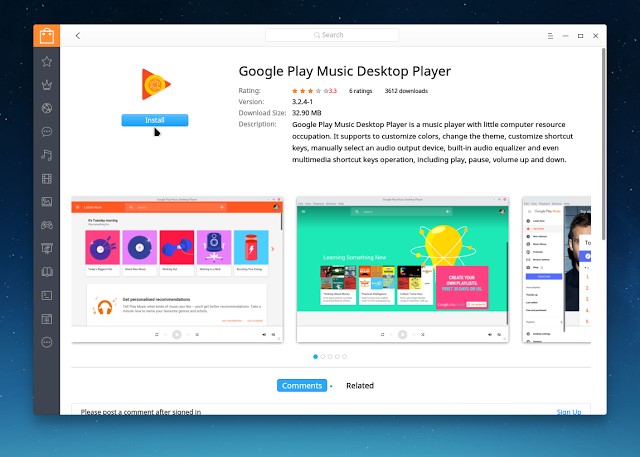Switch to the Comments tab

click(x=301, y=385)
